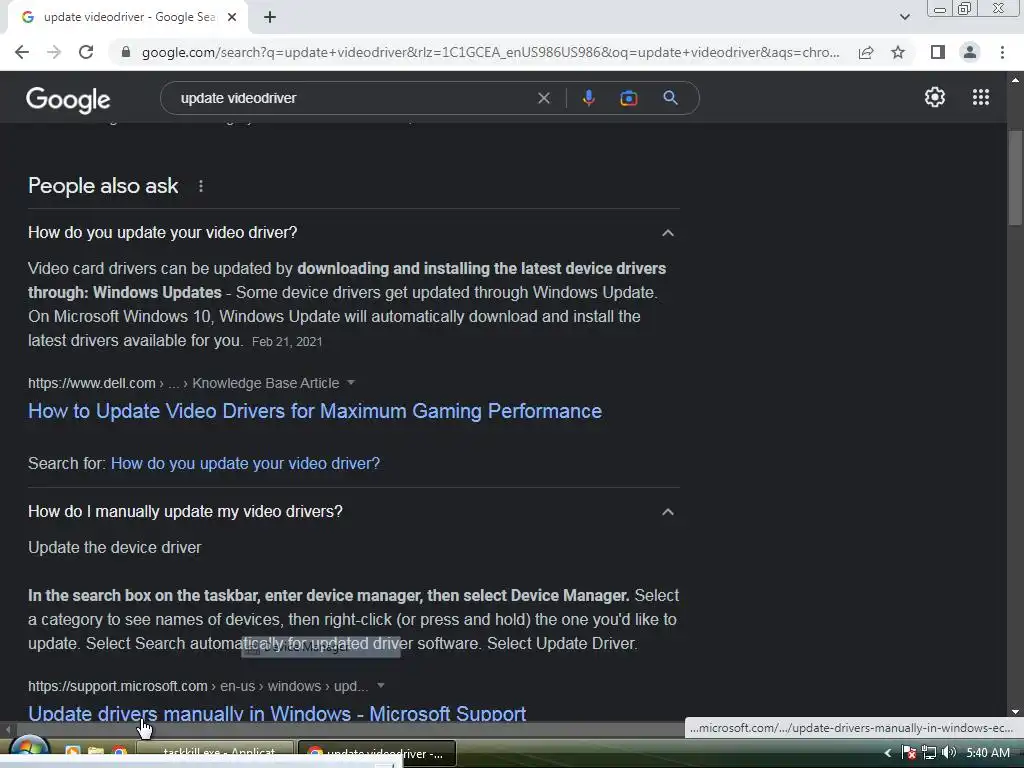The height and width of the screenshot is (768, 1024).
Task: Click the red security flag tray icon
Action: [908, 753]
